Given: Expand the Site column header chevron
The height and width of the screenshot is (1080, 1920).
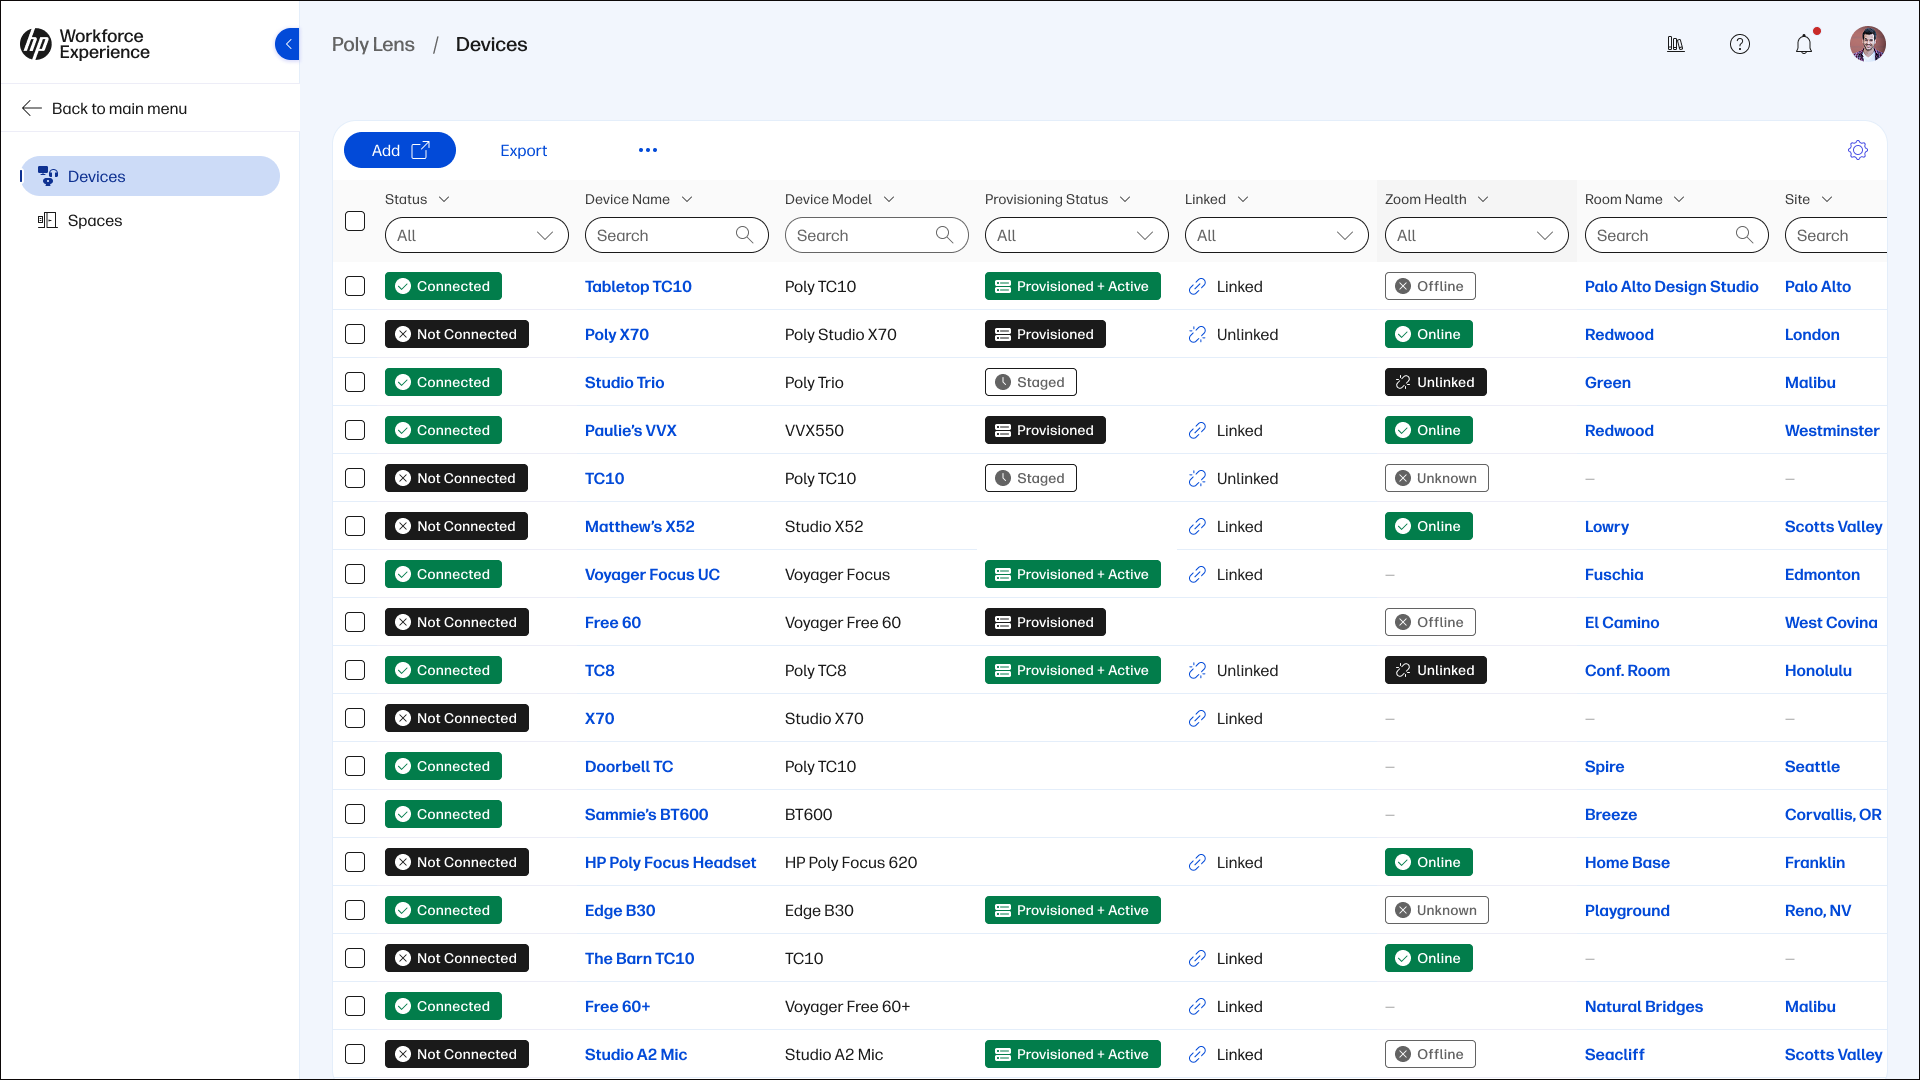Looking at the screenshot, I should point(1827,199).
